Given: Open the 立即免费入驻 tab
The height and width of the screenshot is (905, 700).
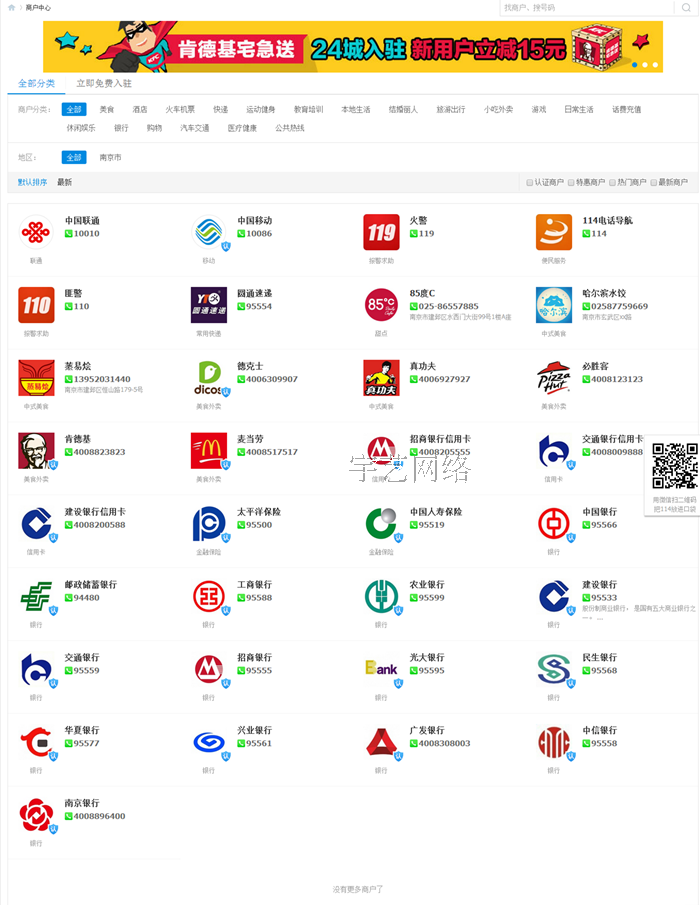Looking at the screenshot, I should (x=104, y=84).
